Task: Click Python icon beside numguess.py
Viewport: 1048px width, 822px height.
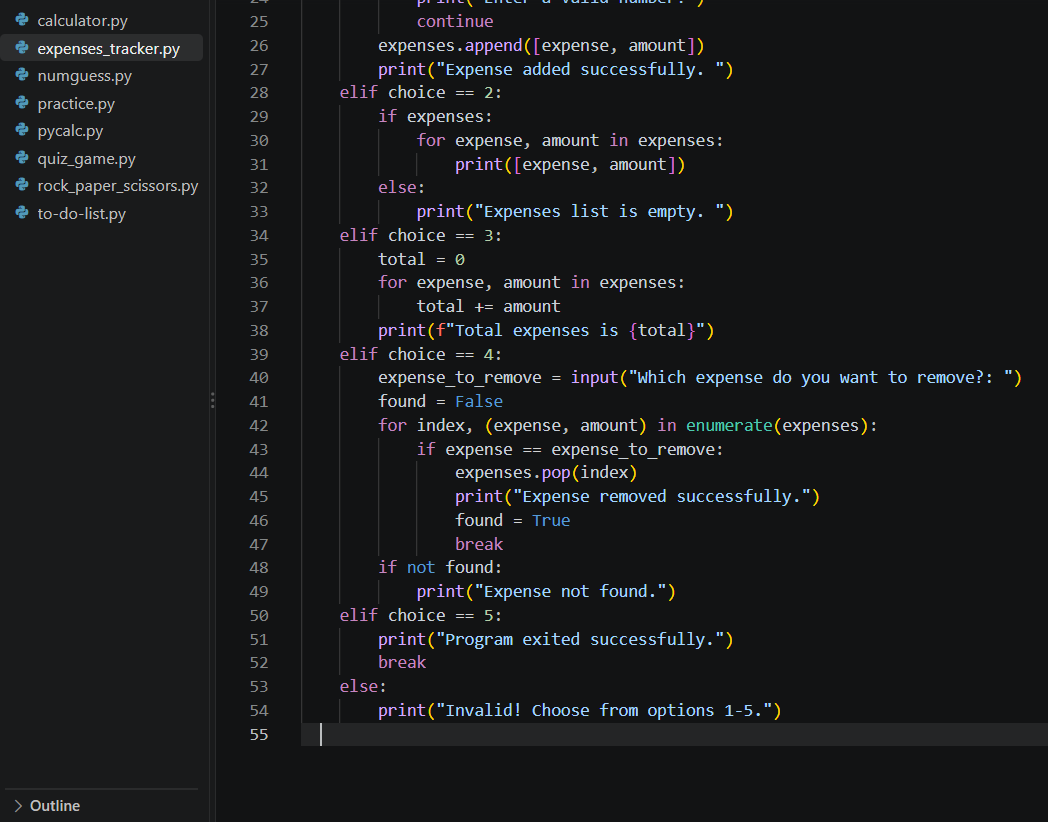Action: (22, 74)
